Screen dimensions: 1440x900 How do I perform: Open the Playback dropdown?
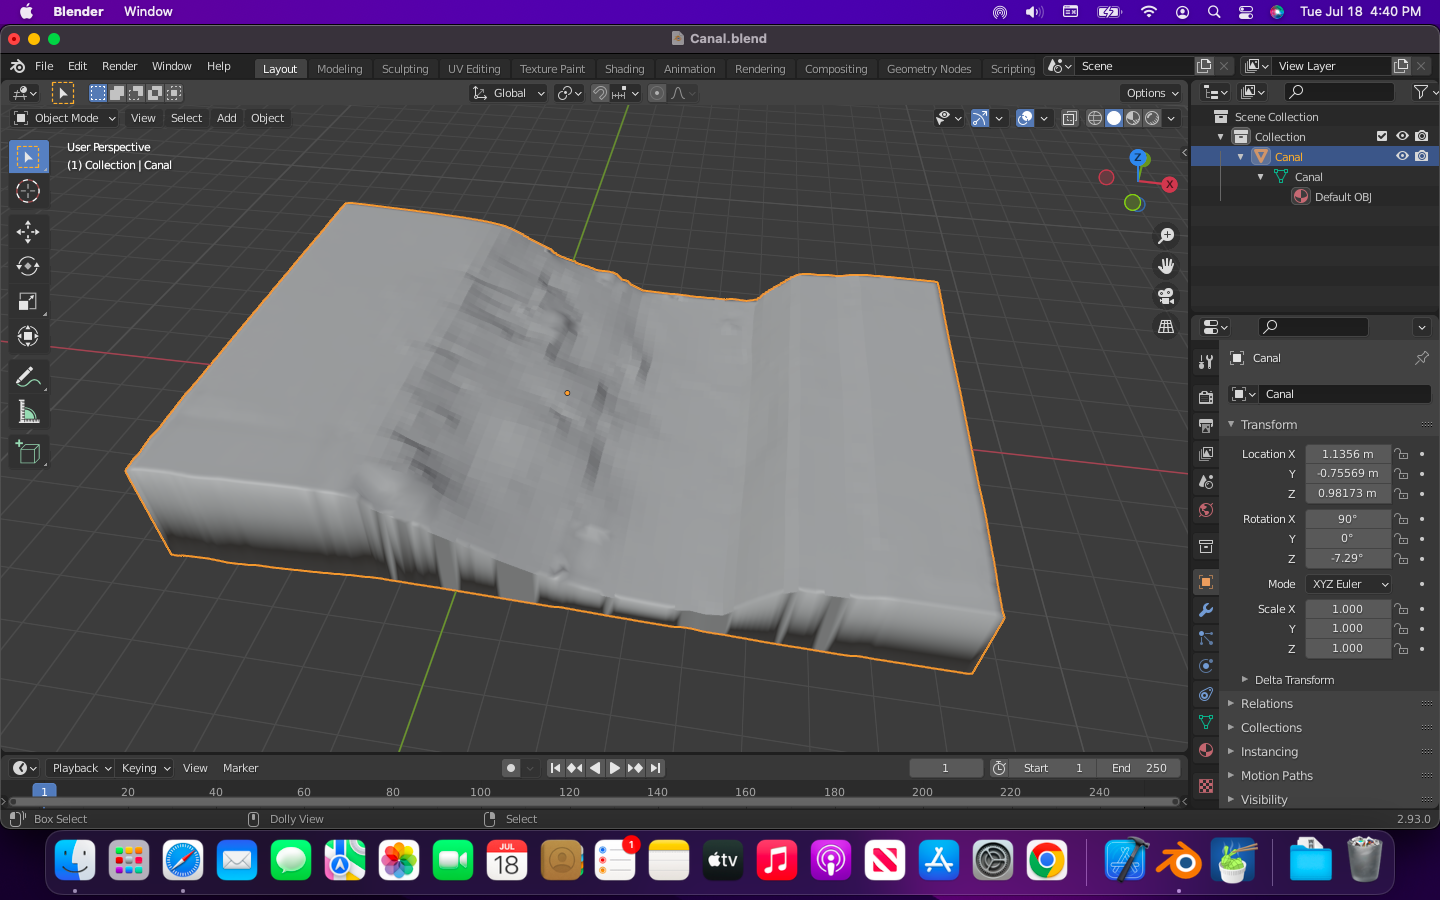81,768
